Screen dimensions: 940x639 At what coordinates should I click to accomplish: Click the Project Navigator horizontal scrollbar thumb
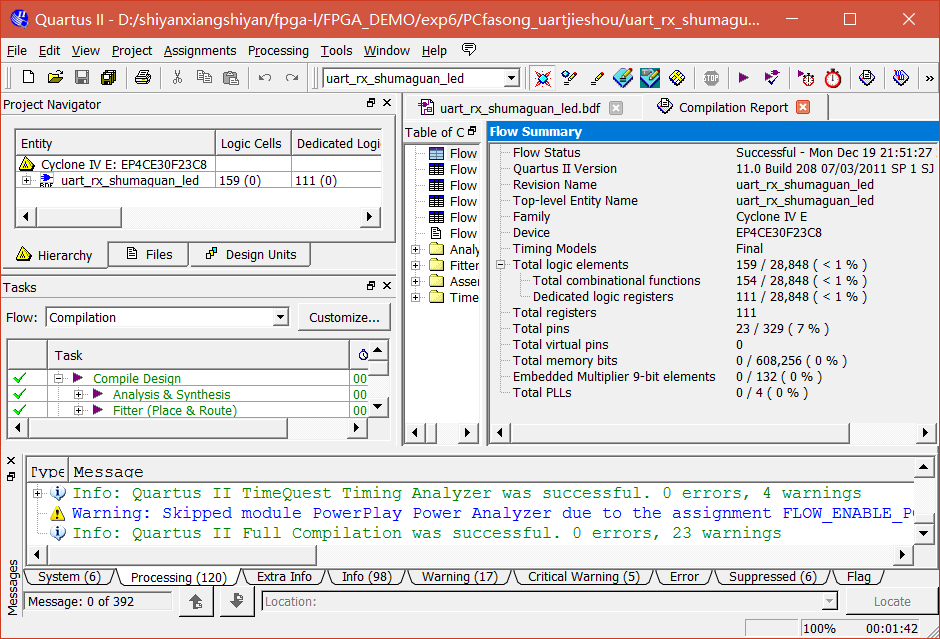point(79,216)
